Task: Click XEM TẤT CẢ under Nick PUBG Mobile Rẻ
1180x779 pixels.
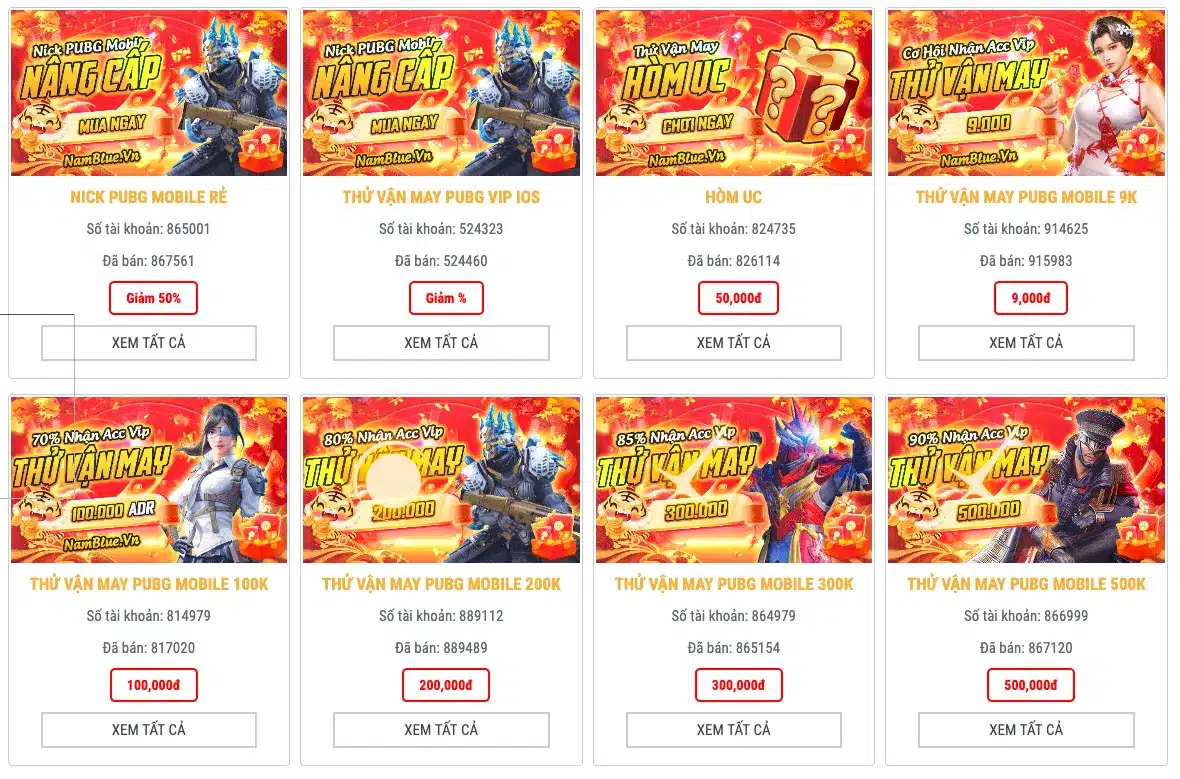Action: 149,343
